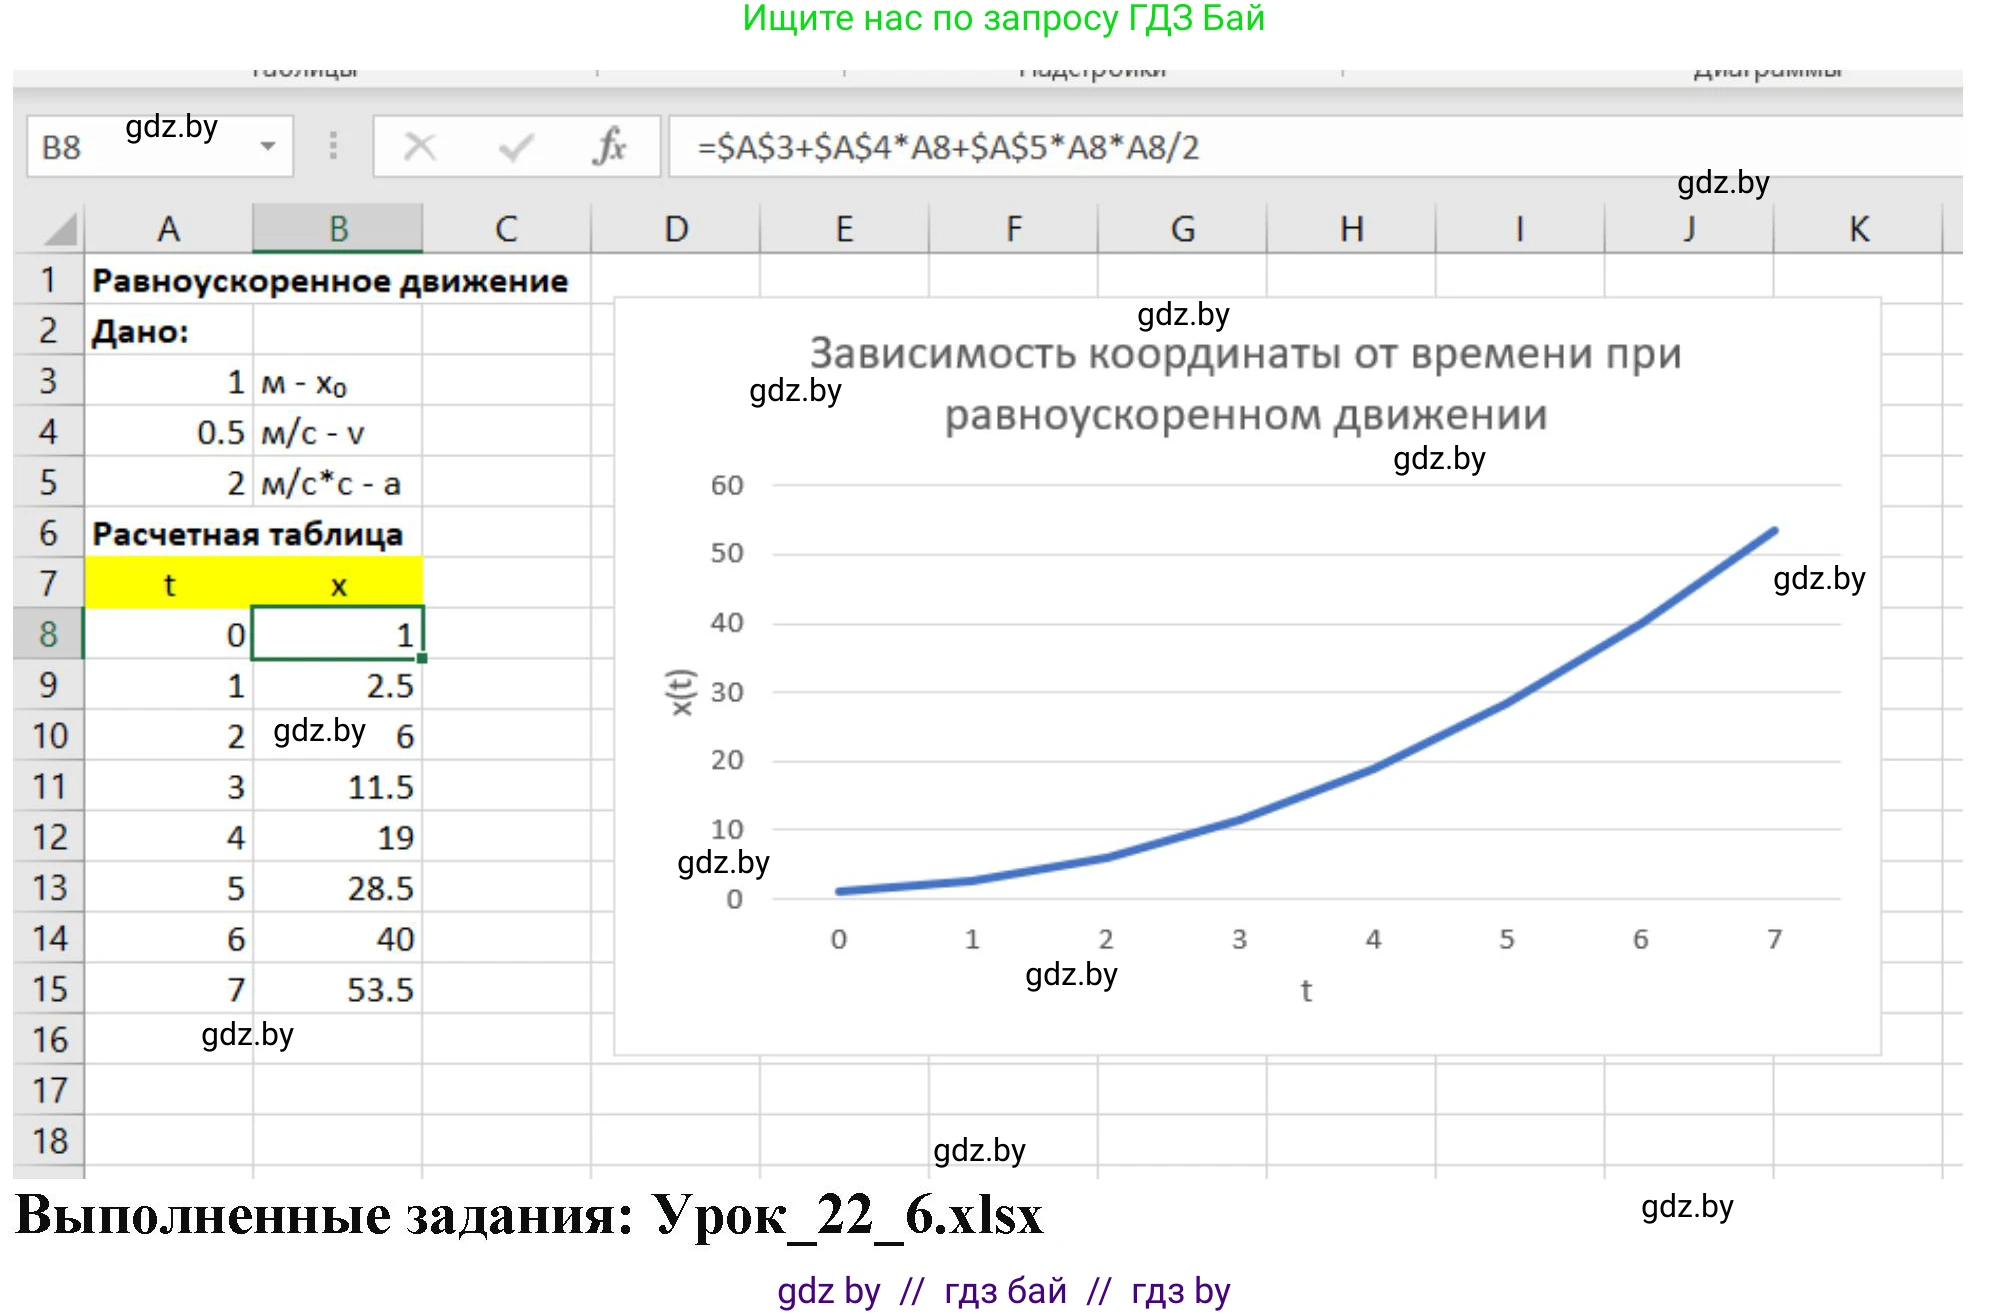This screenshot has height=1314, width=2011.
Task: Select column K header
Action: coord(1859,229)
